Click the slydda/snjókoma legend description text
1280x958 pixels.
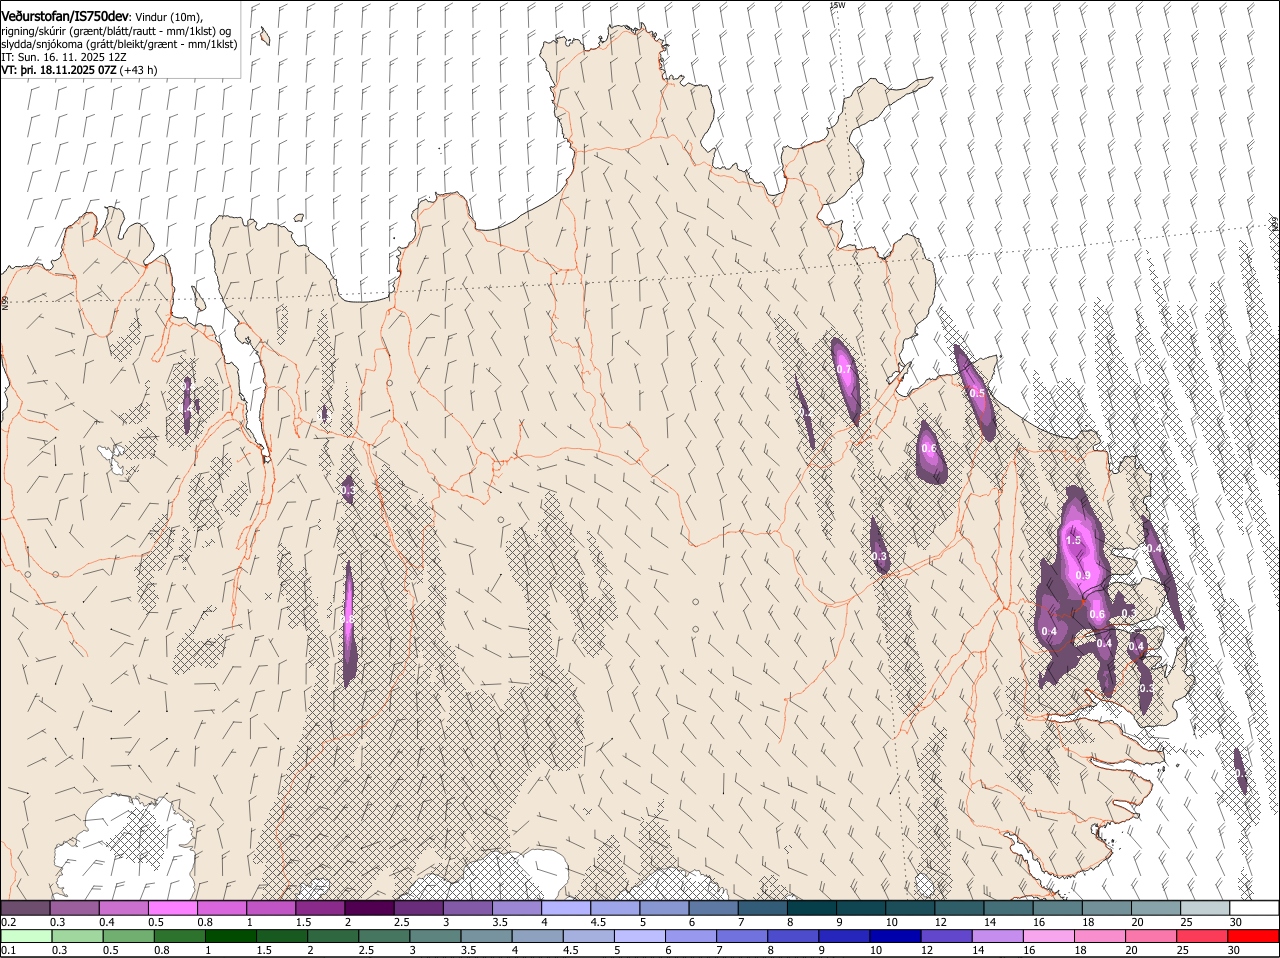click(x=119, y=44)
